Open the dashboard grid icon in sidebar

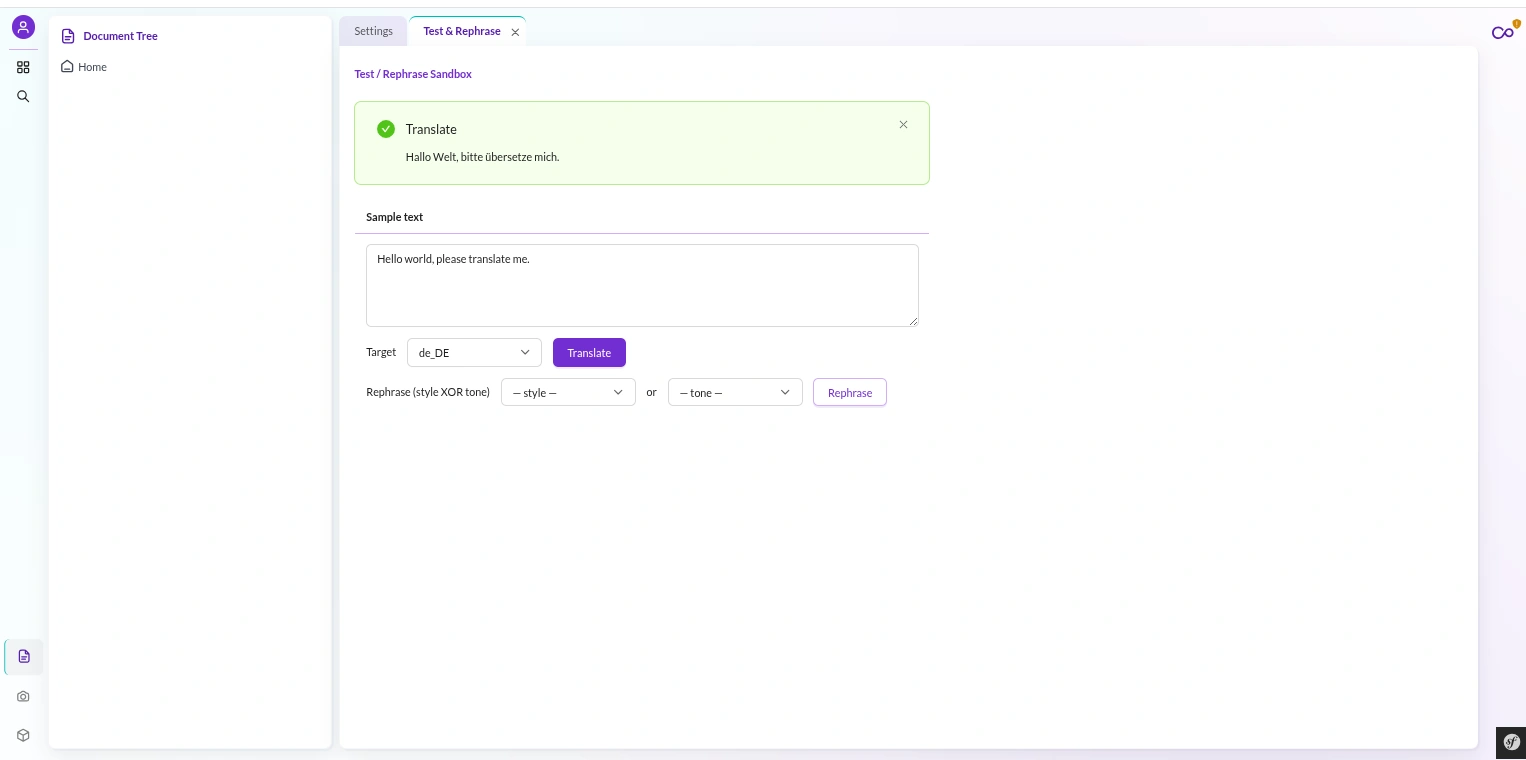click(23, 67)
